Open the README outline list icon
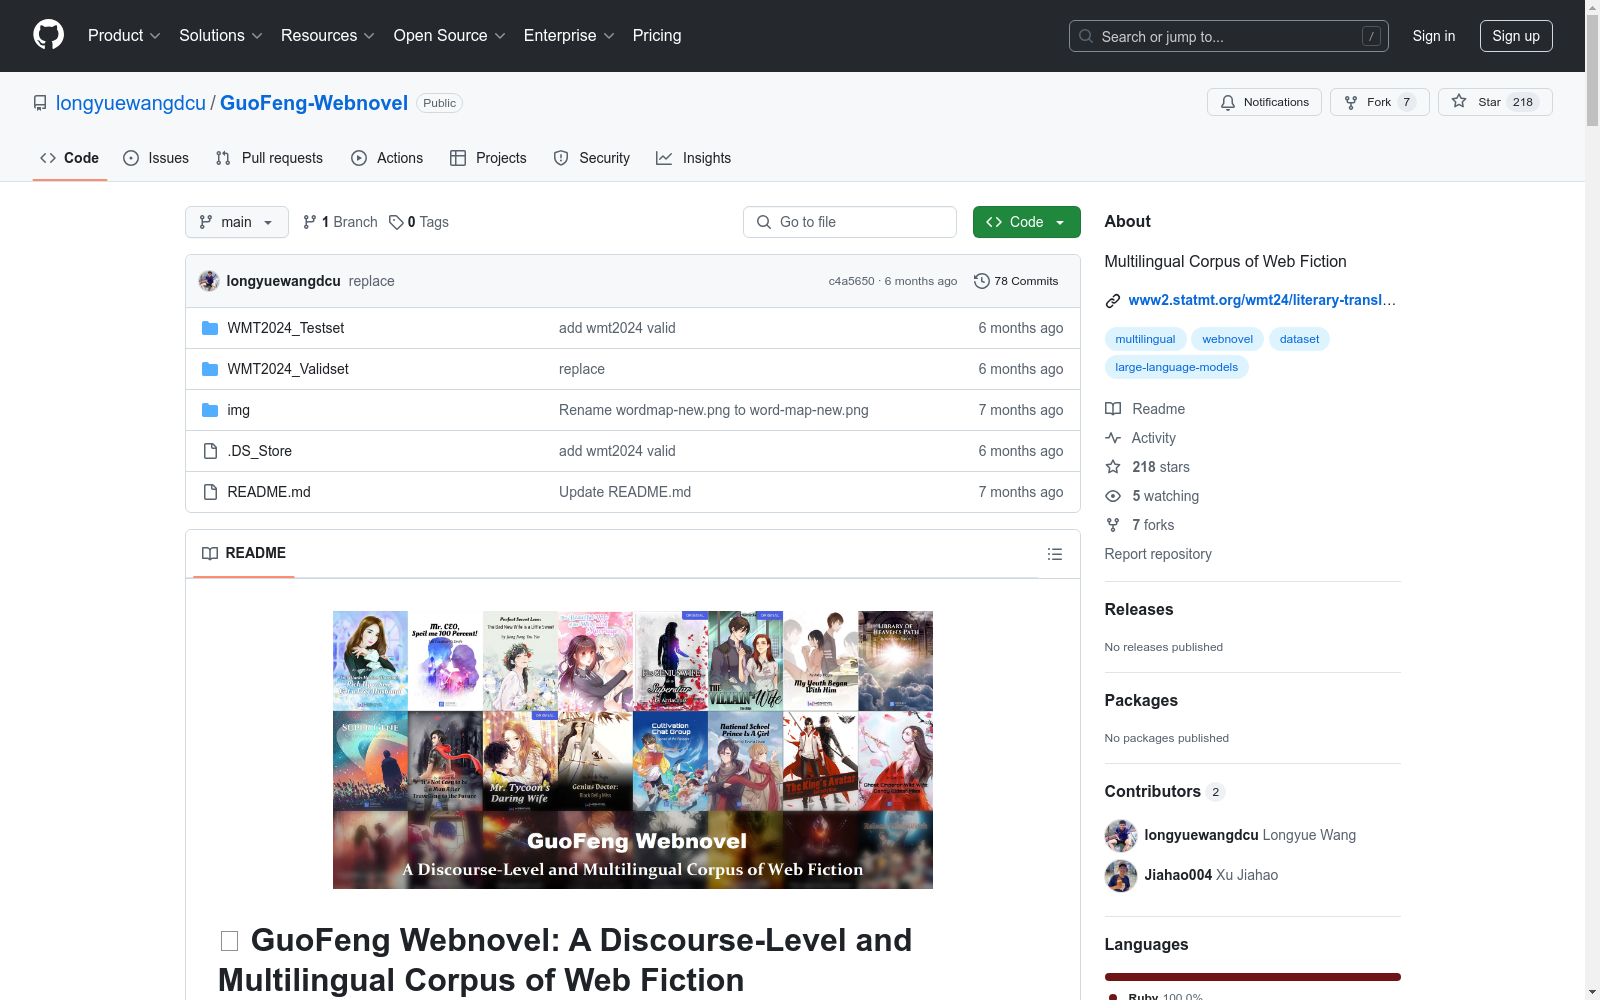Screen dimensions: 1600x1000 1054,554
